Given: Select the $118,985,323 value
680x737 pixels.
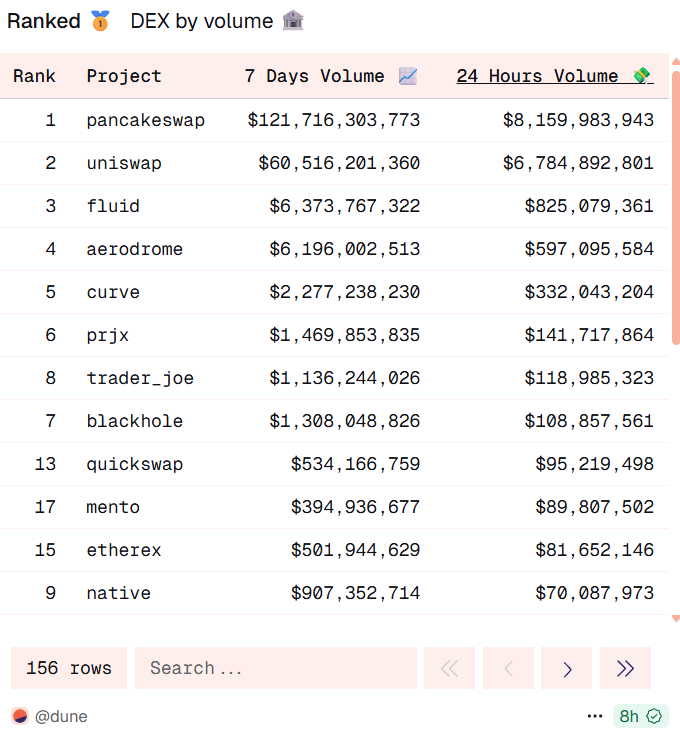Looking at the screenshot, I should tap(589, 378).
